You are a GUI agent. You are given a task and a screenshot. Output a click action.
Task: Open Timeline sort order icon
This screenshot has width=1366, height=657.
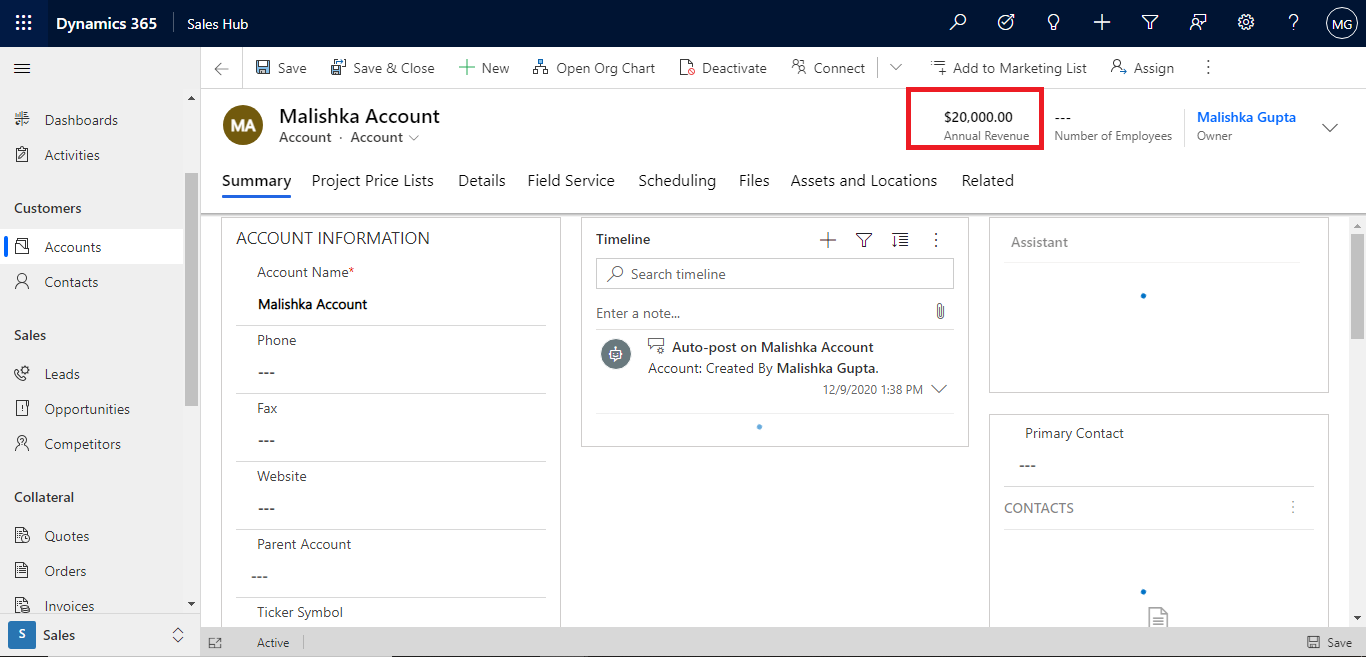[x=899, y=239]
